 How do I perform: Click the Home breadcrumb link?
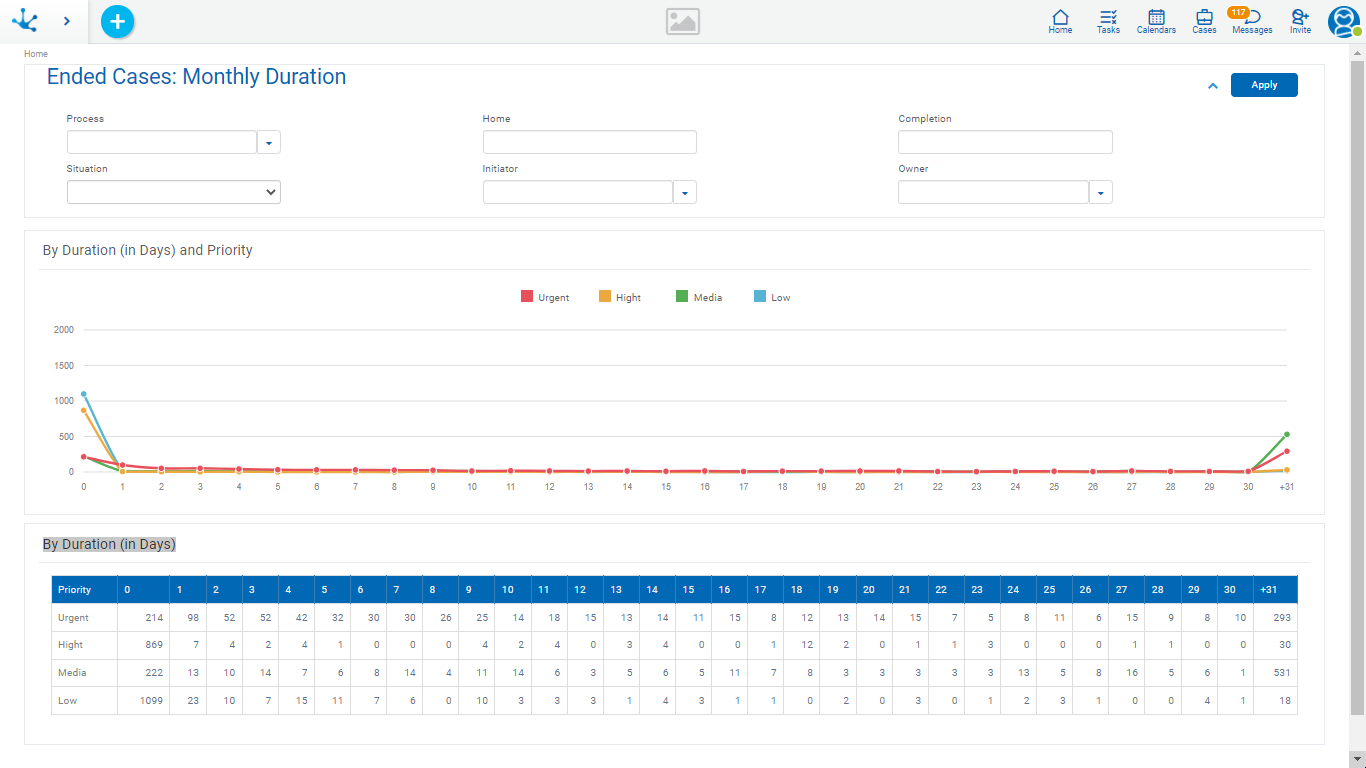pos(36,54)
